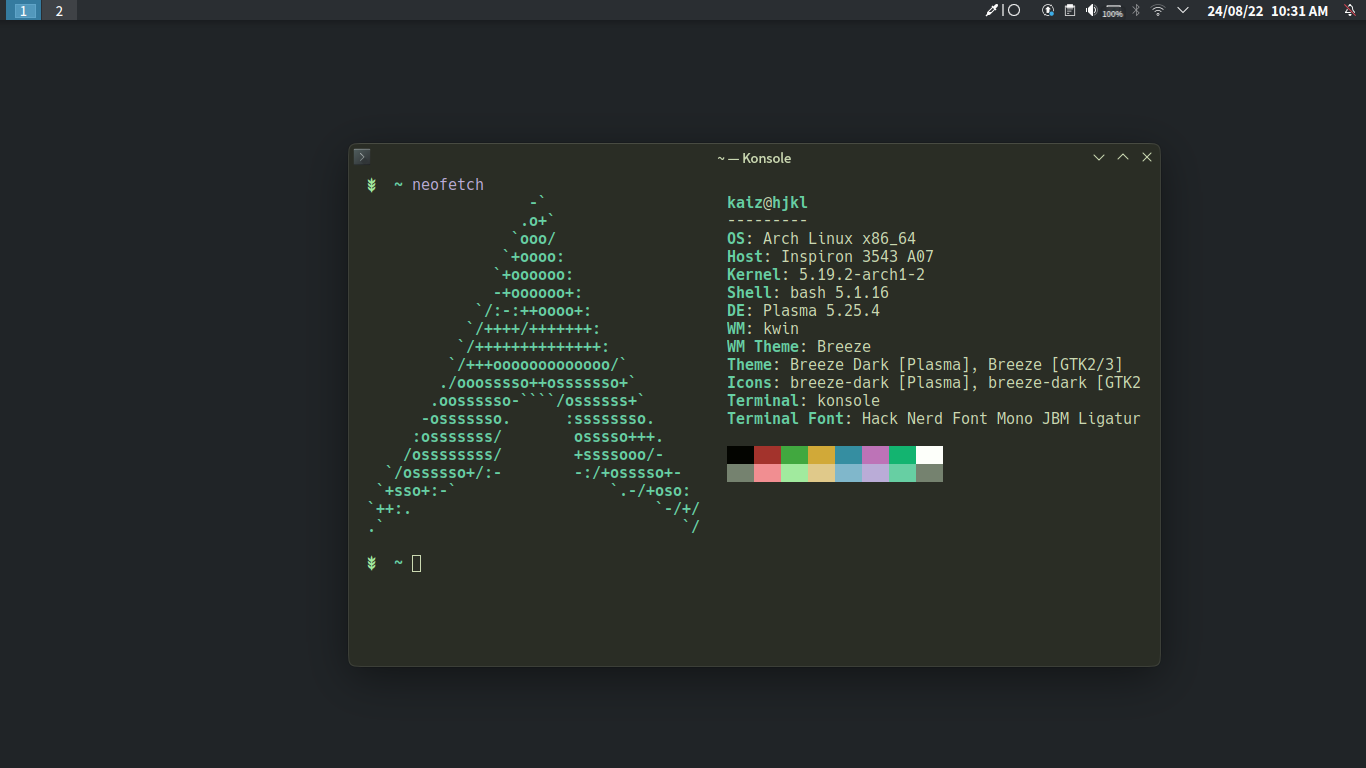Viewport: 1366px width, 768px height.
Task: Open the clipboard tray icon
Action: tap(1069, 10)
